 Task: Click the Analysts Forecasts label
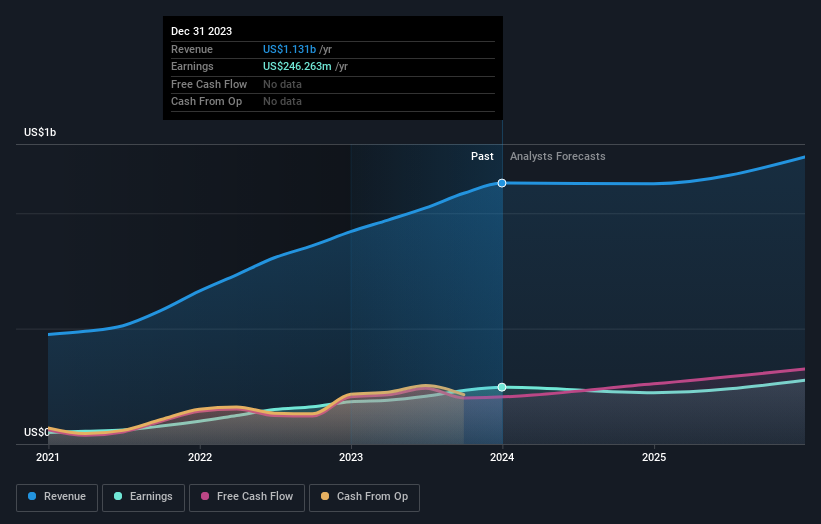558,157
